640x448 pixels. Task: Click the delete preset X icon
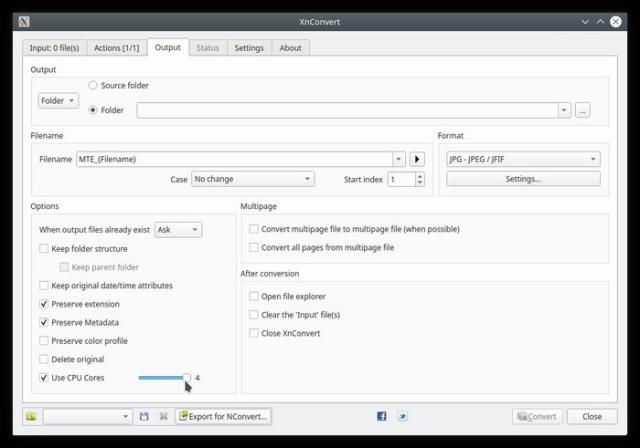163,416
